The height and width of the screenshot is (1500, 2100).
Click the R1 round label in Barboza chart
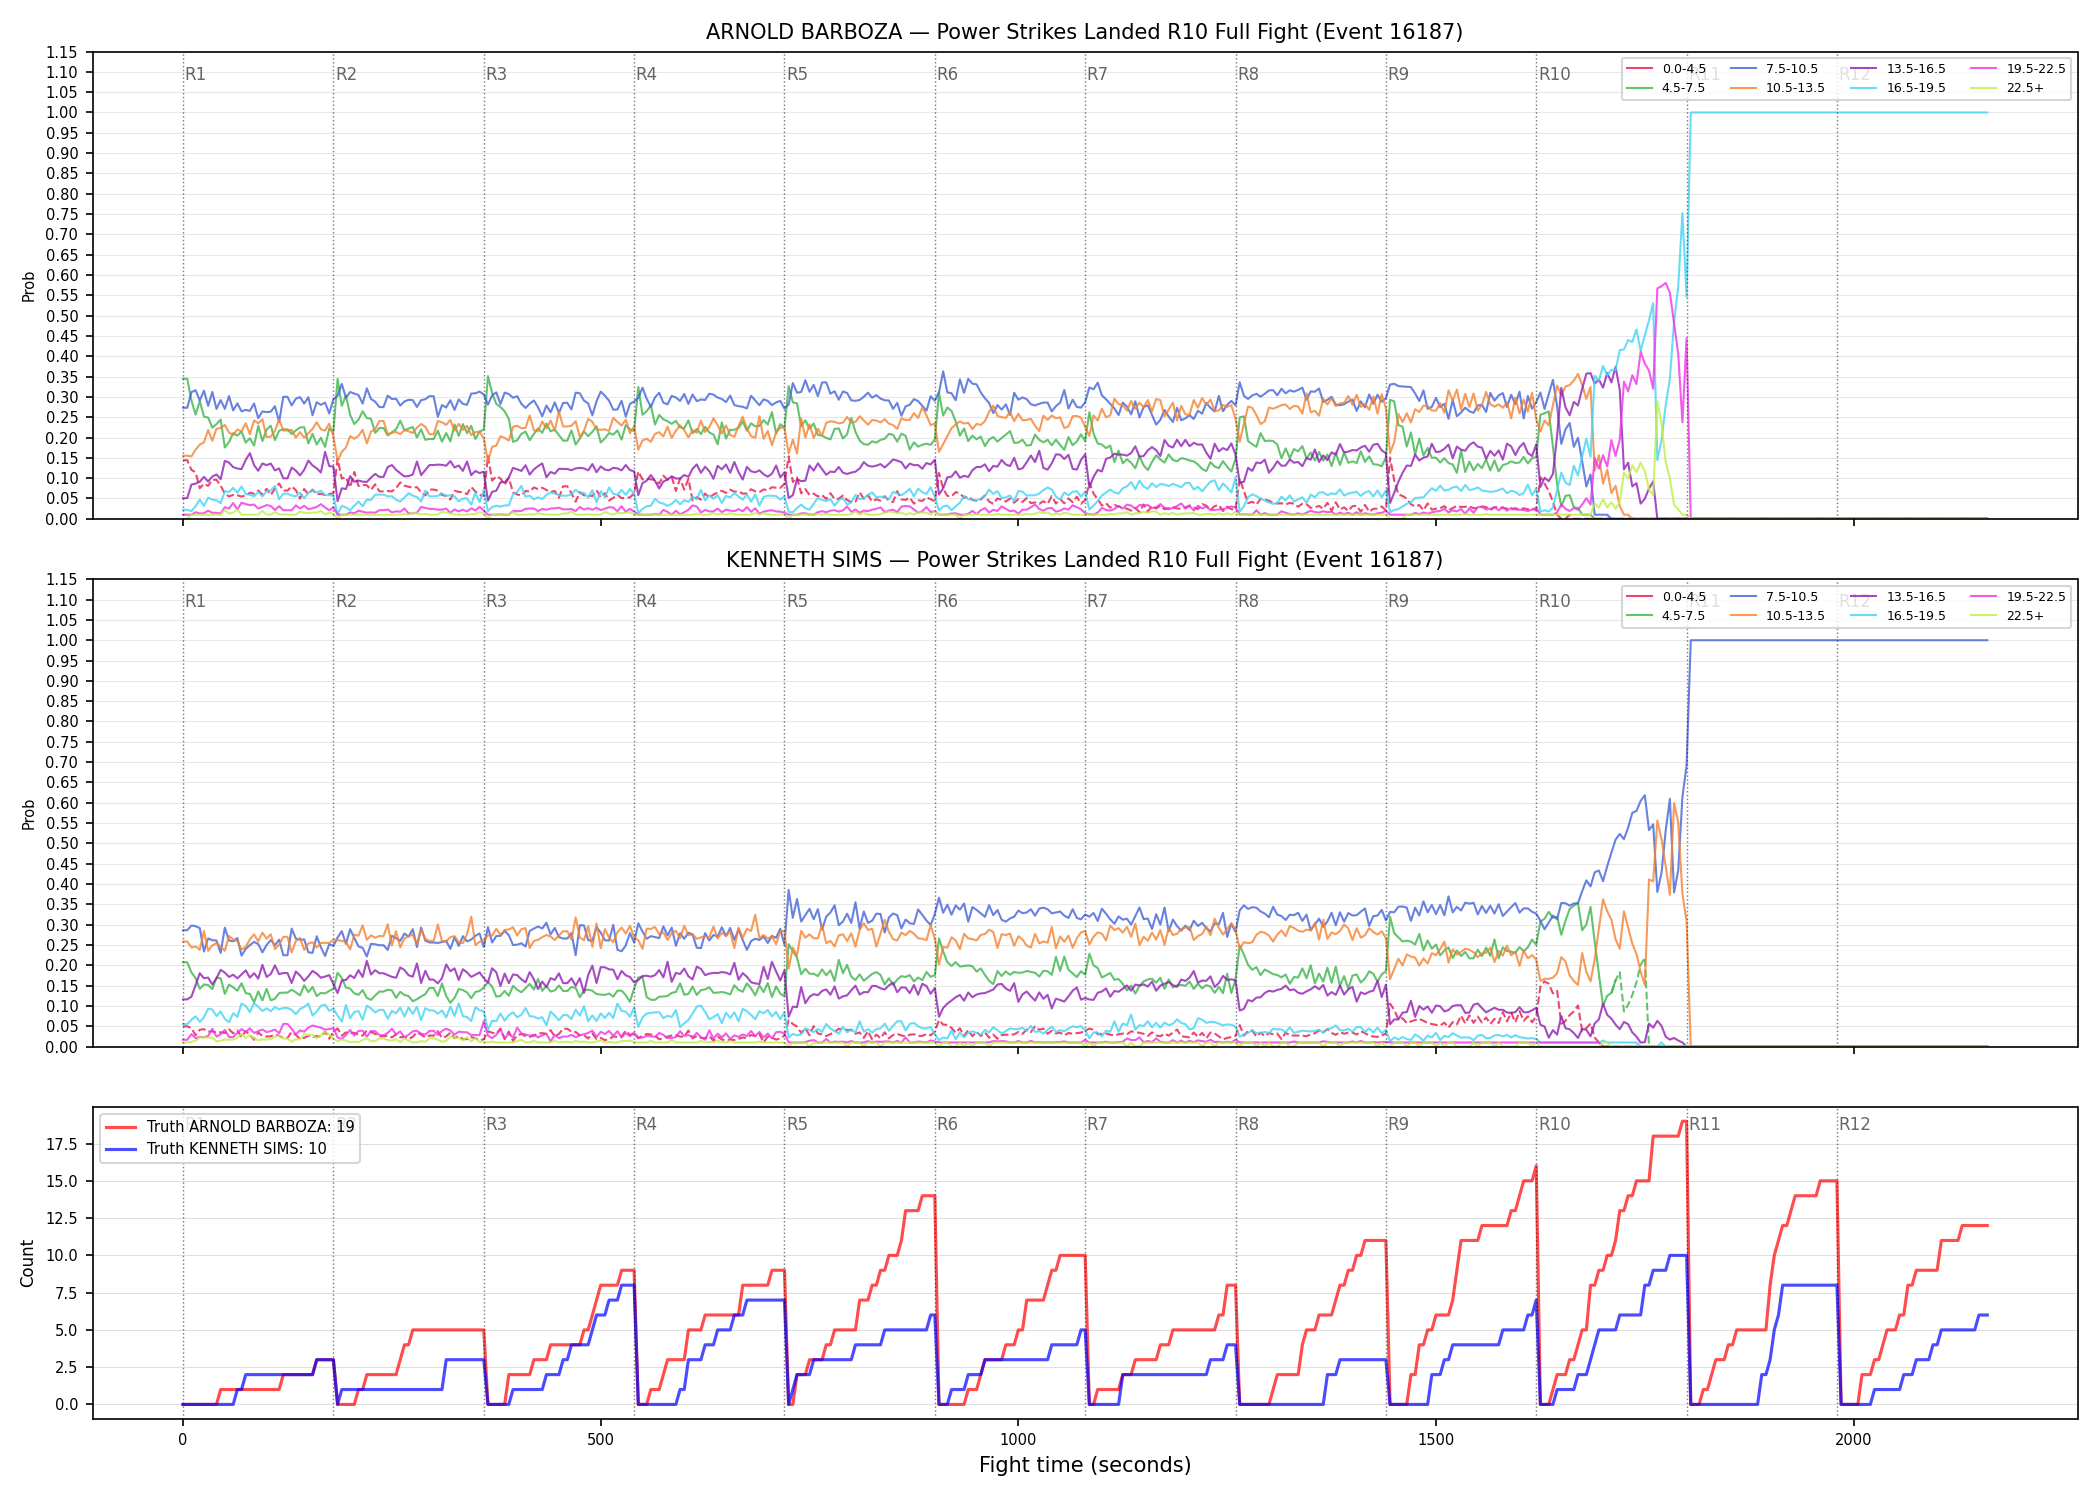tap(195, 74)
